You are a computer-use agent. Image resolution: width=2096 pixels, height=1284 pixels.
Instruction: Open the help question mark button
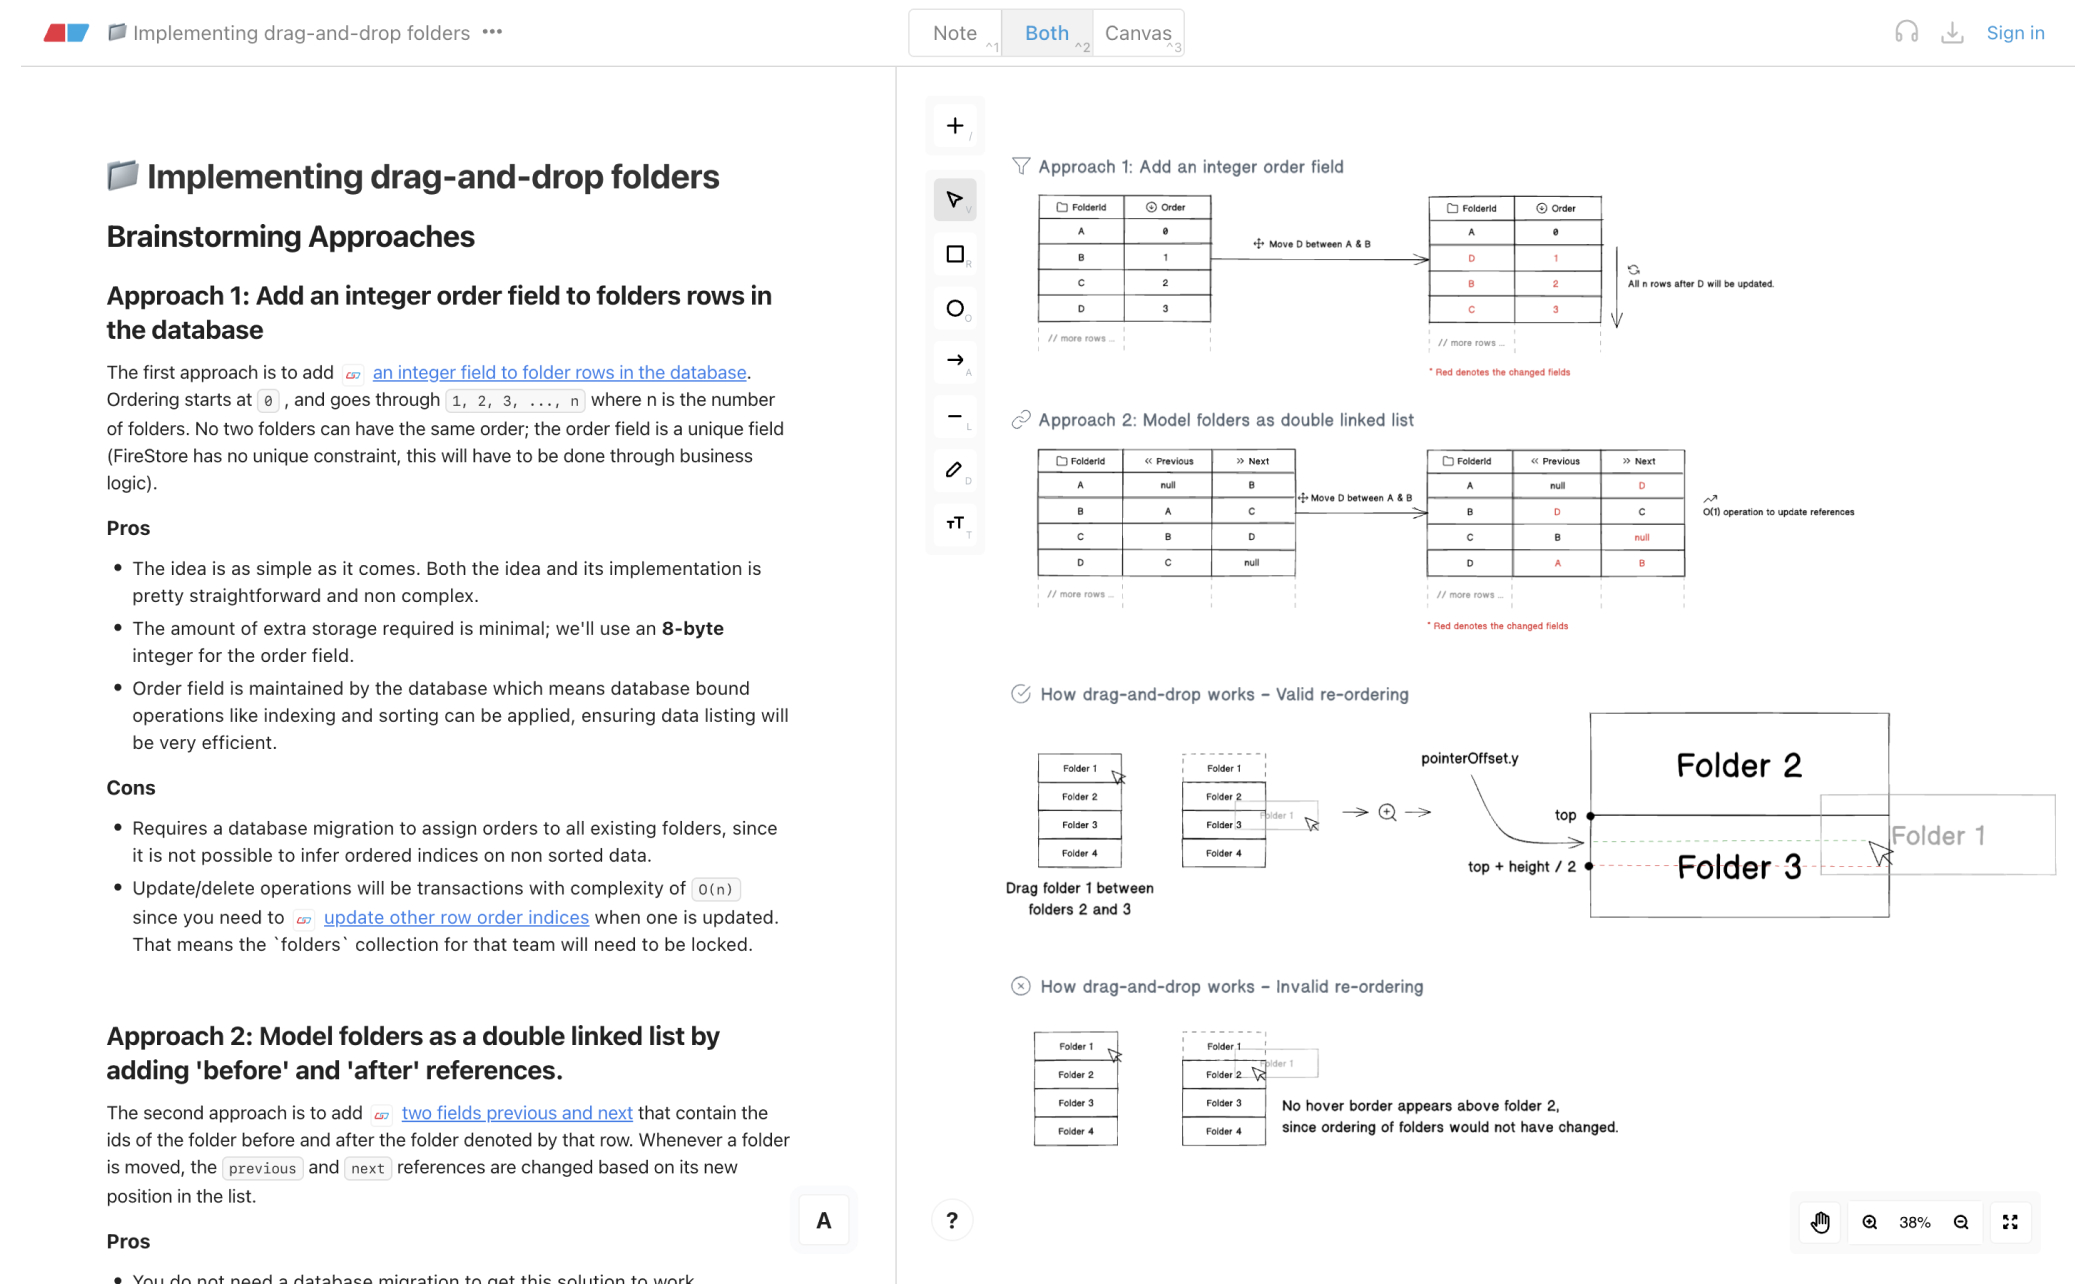pos(951,1220)
